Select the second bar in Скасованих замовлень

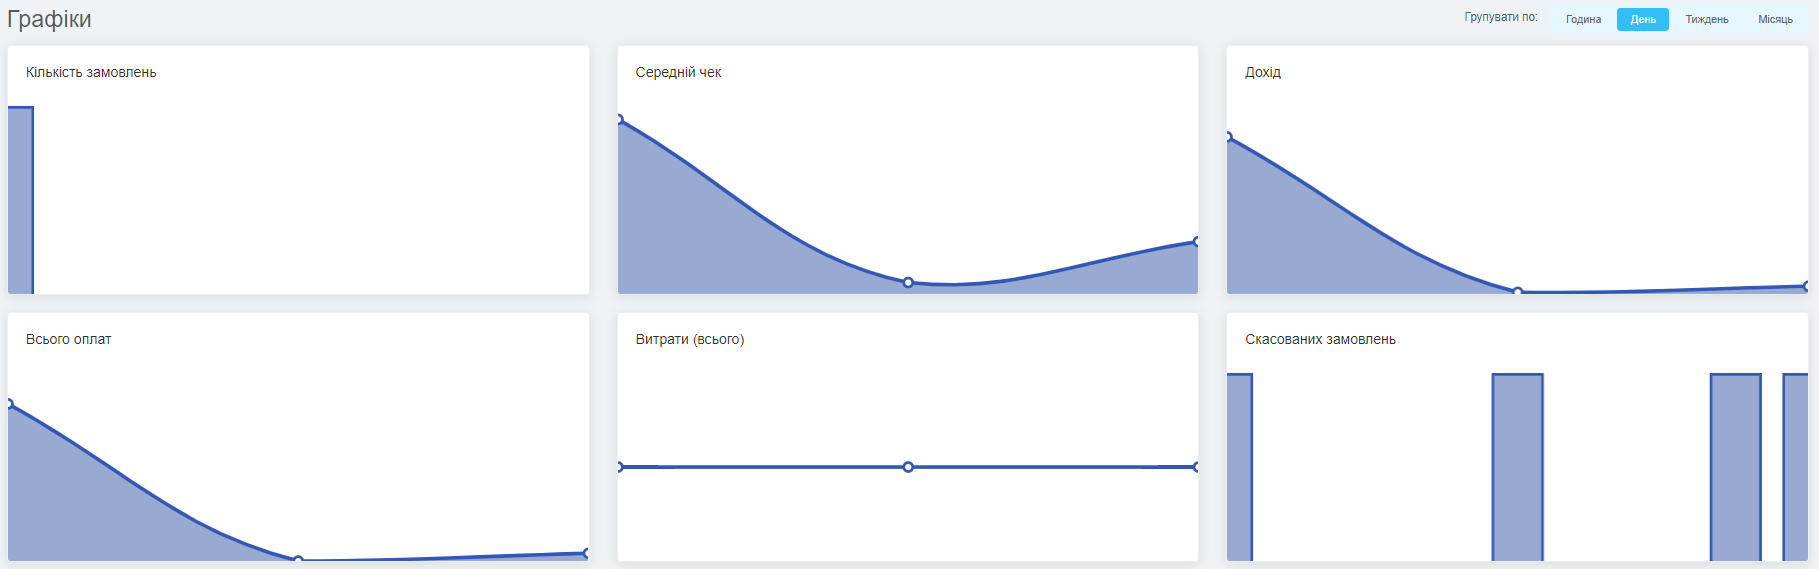click(1517, 467)
